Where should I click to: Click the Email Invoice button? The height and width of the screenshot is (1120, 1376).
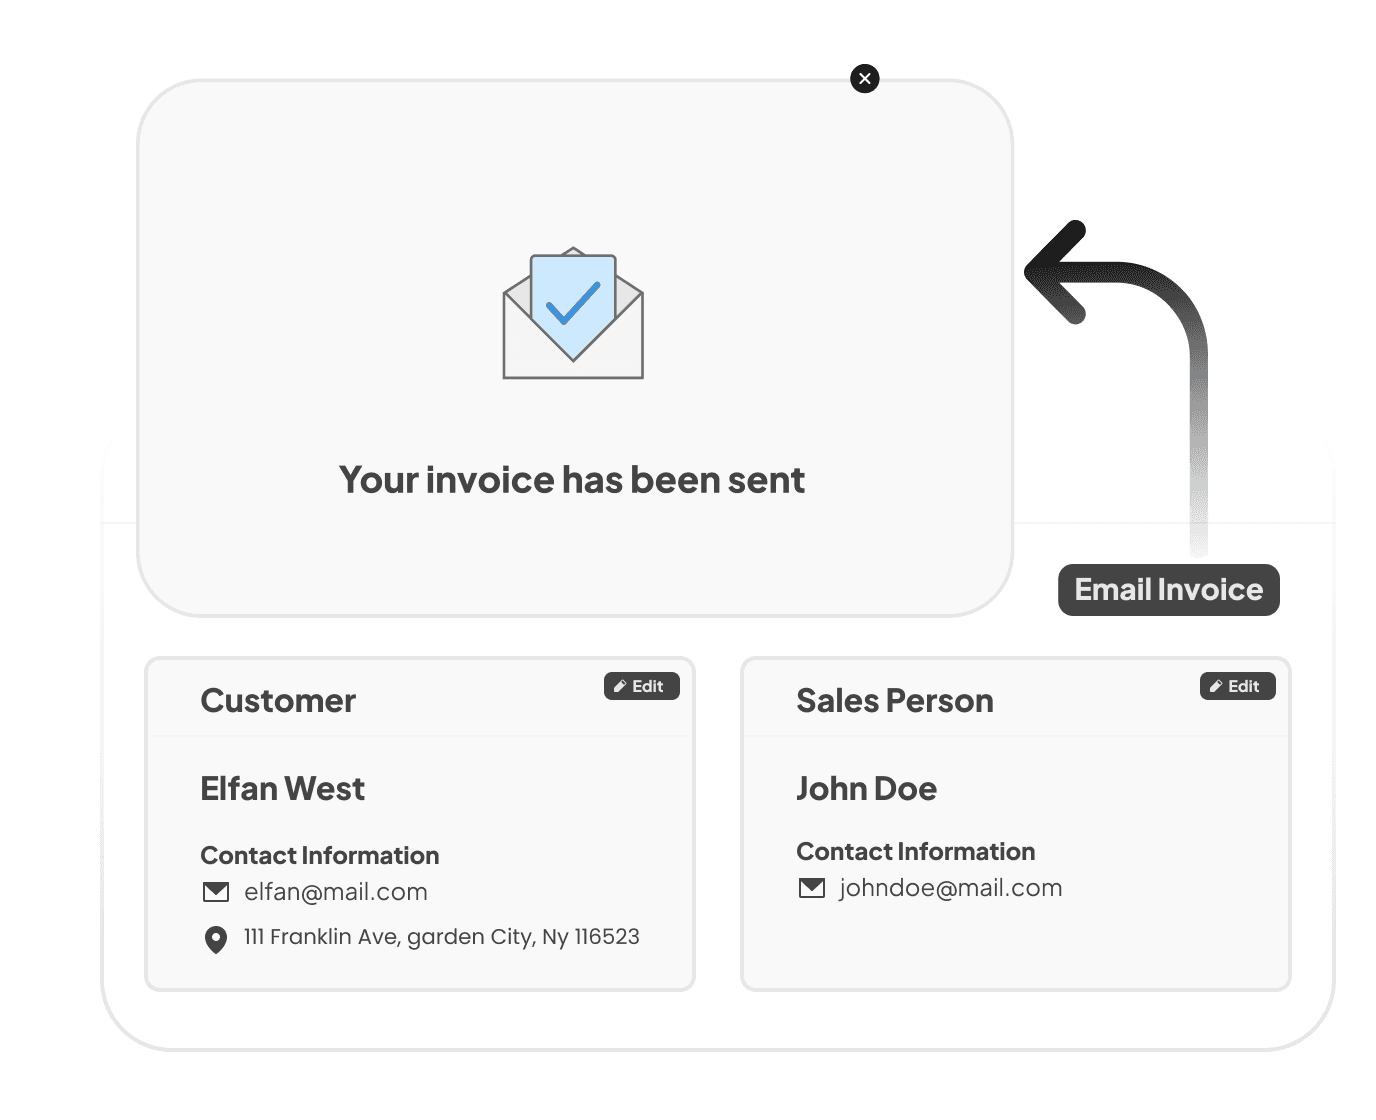[1169, 590]
